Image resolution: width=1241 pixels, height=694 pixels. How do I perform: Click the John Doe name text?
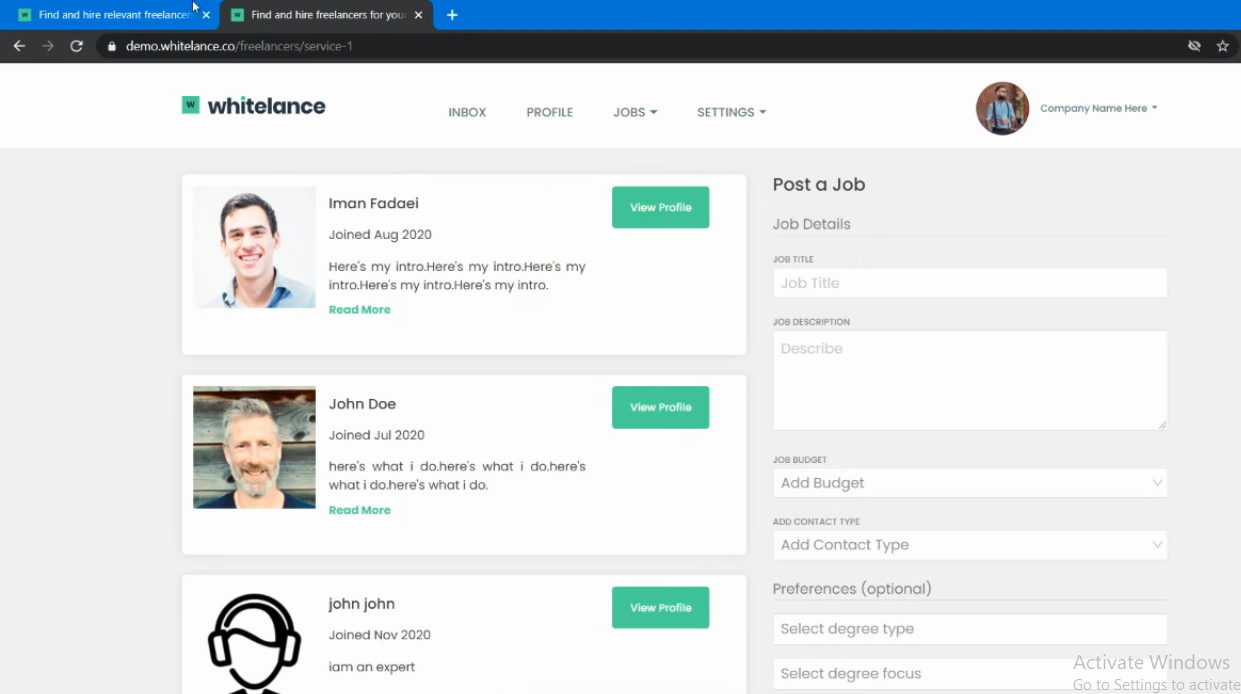pyautogui.click(x=362, y=404)
